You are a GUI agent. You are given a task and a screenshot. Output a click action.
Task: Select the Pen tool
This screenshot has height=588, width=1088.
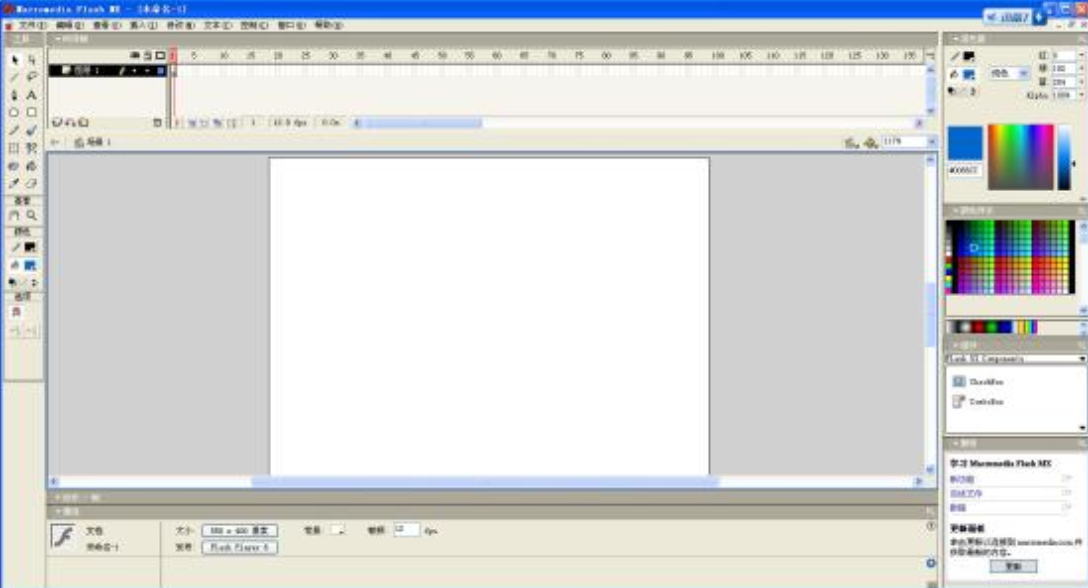(15, 94)
